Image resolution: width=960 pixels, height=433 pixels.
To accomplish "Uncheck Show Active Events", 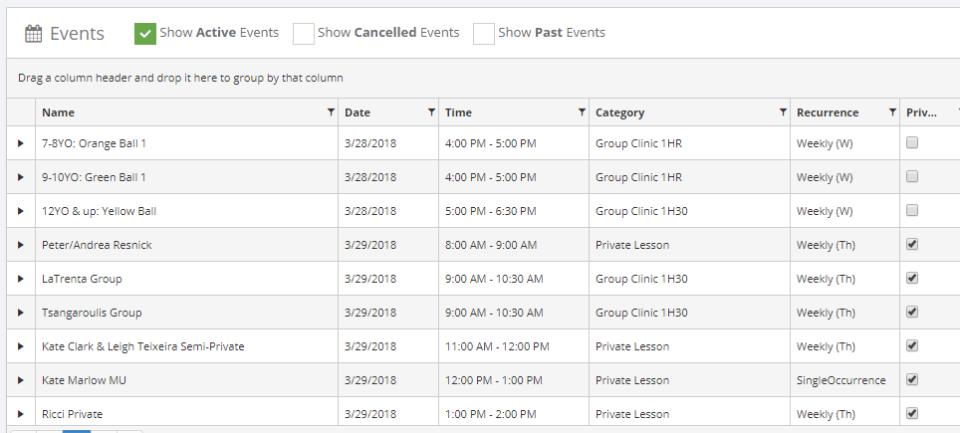I will [145, 34].
